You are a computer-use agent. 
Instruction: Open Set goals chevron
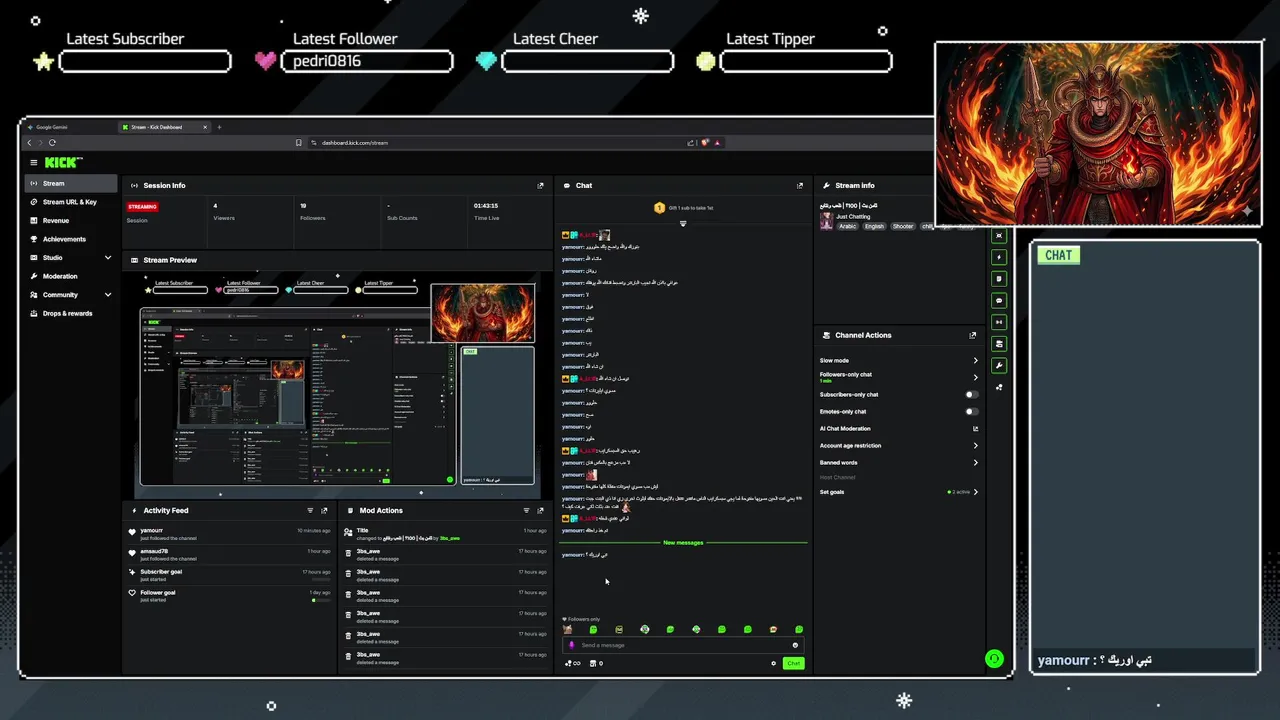975,492
